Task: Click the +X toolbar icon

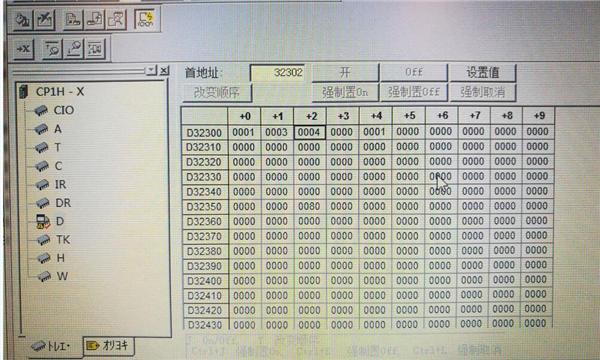Action: click(x=23, y=49)
